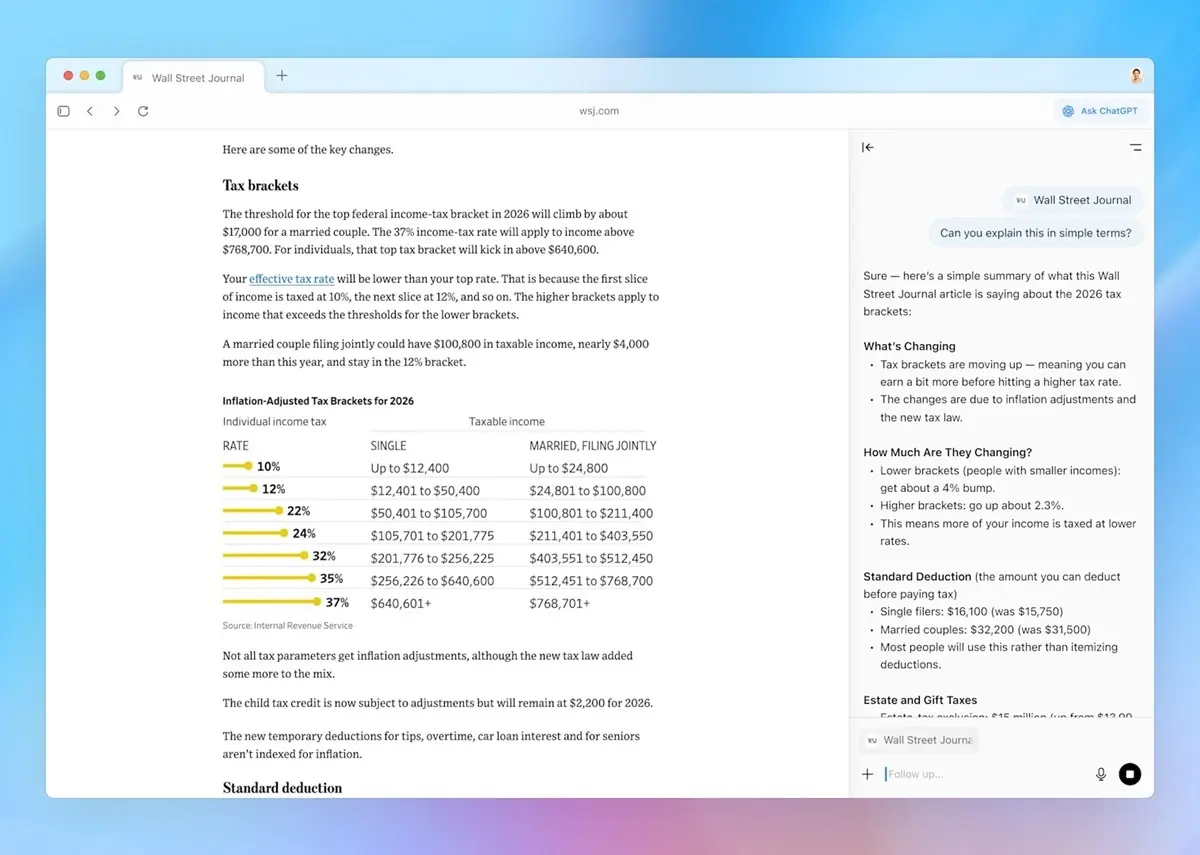
Task: Switch to the Wall Street Journal tab
Action: (195, 78)
